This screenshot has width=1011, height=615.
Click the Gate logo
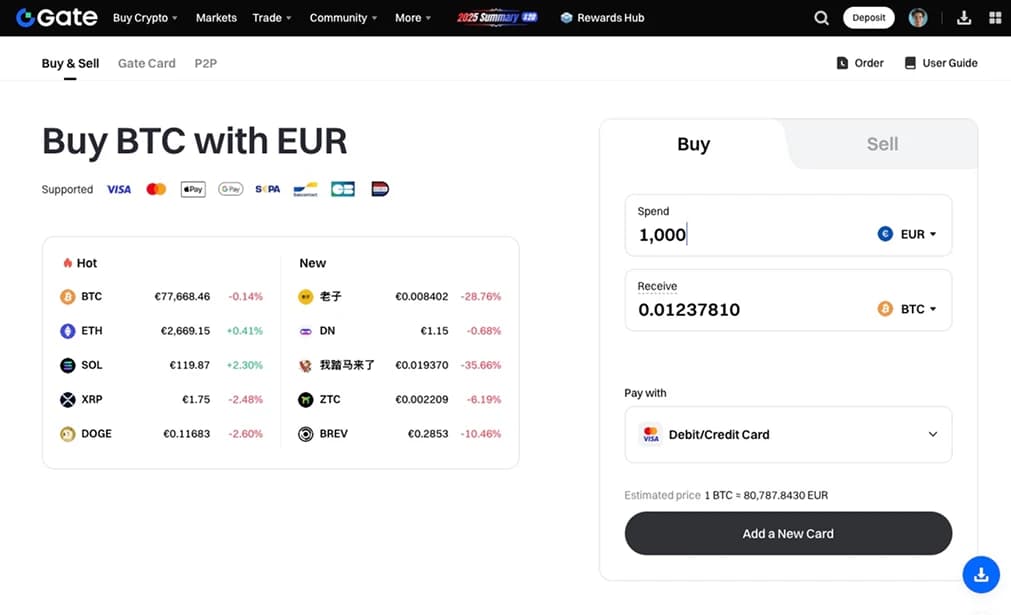57,18
